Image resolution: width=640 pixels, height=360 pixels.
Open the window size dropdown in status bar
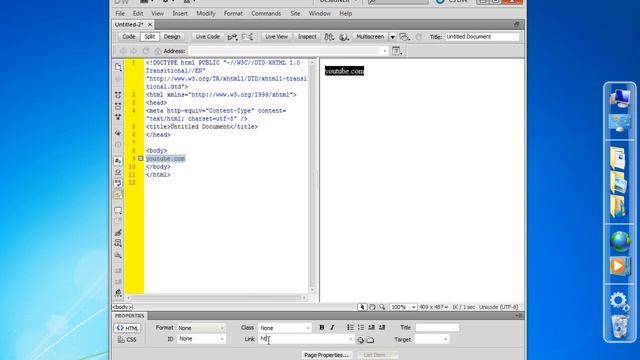(x=433, y=307)
